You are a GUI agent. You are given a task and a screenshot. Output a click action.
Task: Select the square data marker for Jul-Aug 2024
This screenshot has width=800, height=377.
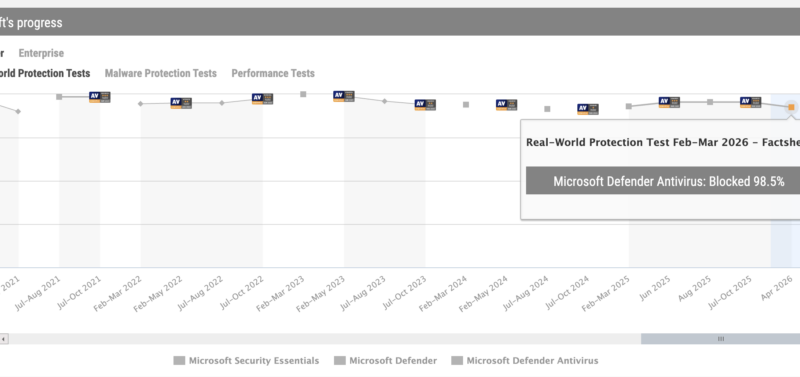[x=547, y=109]
